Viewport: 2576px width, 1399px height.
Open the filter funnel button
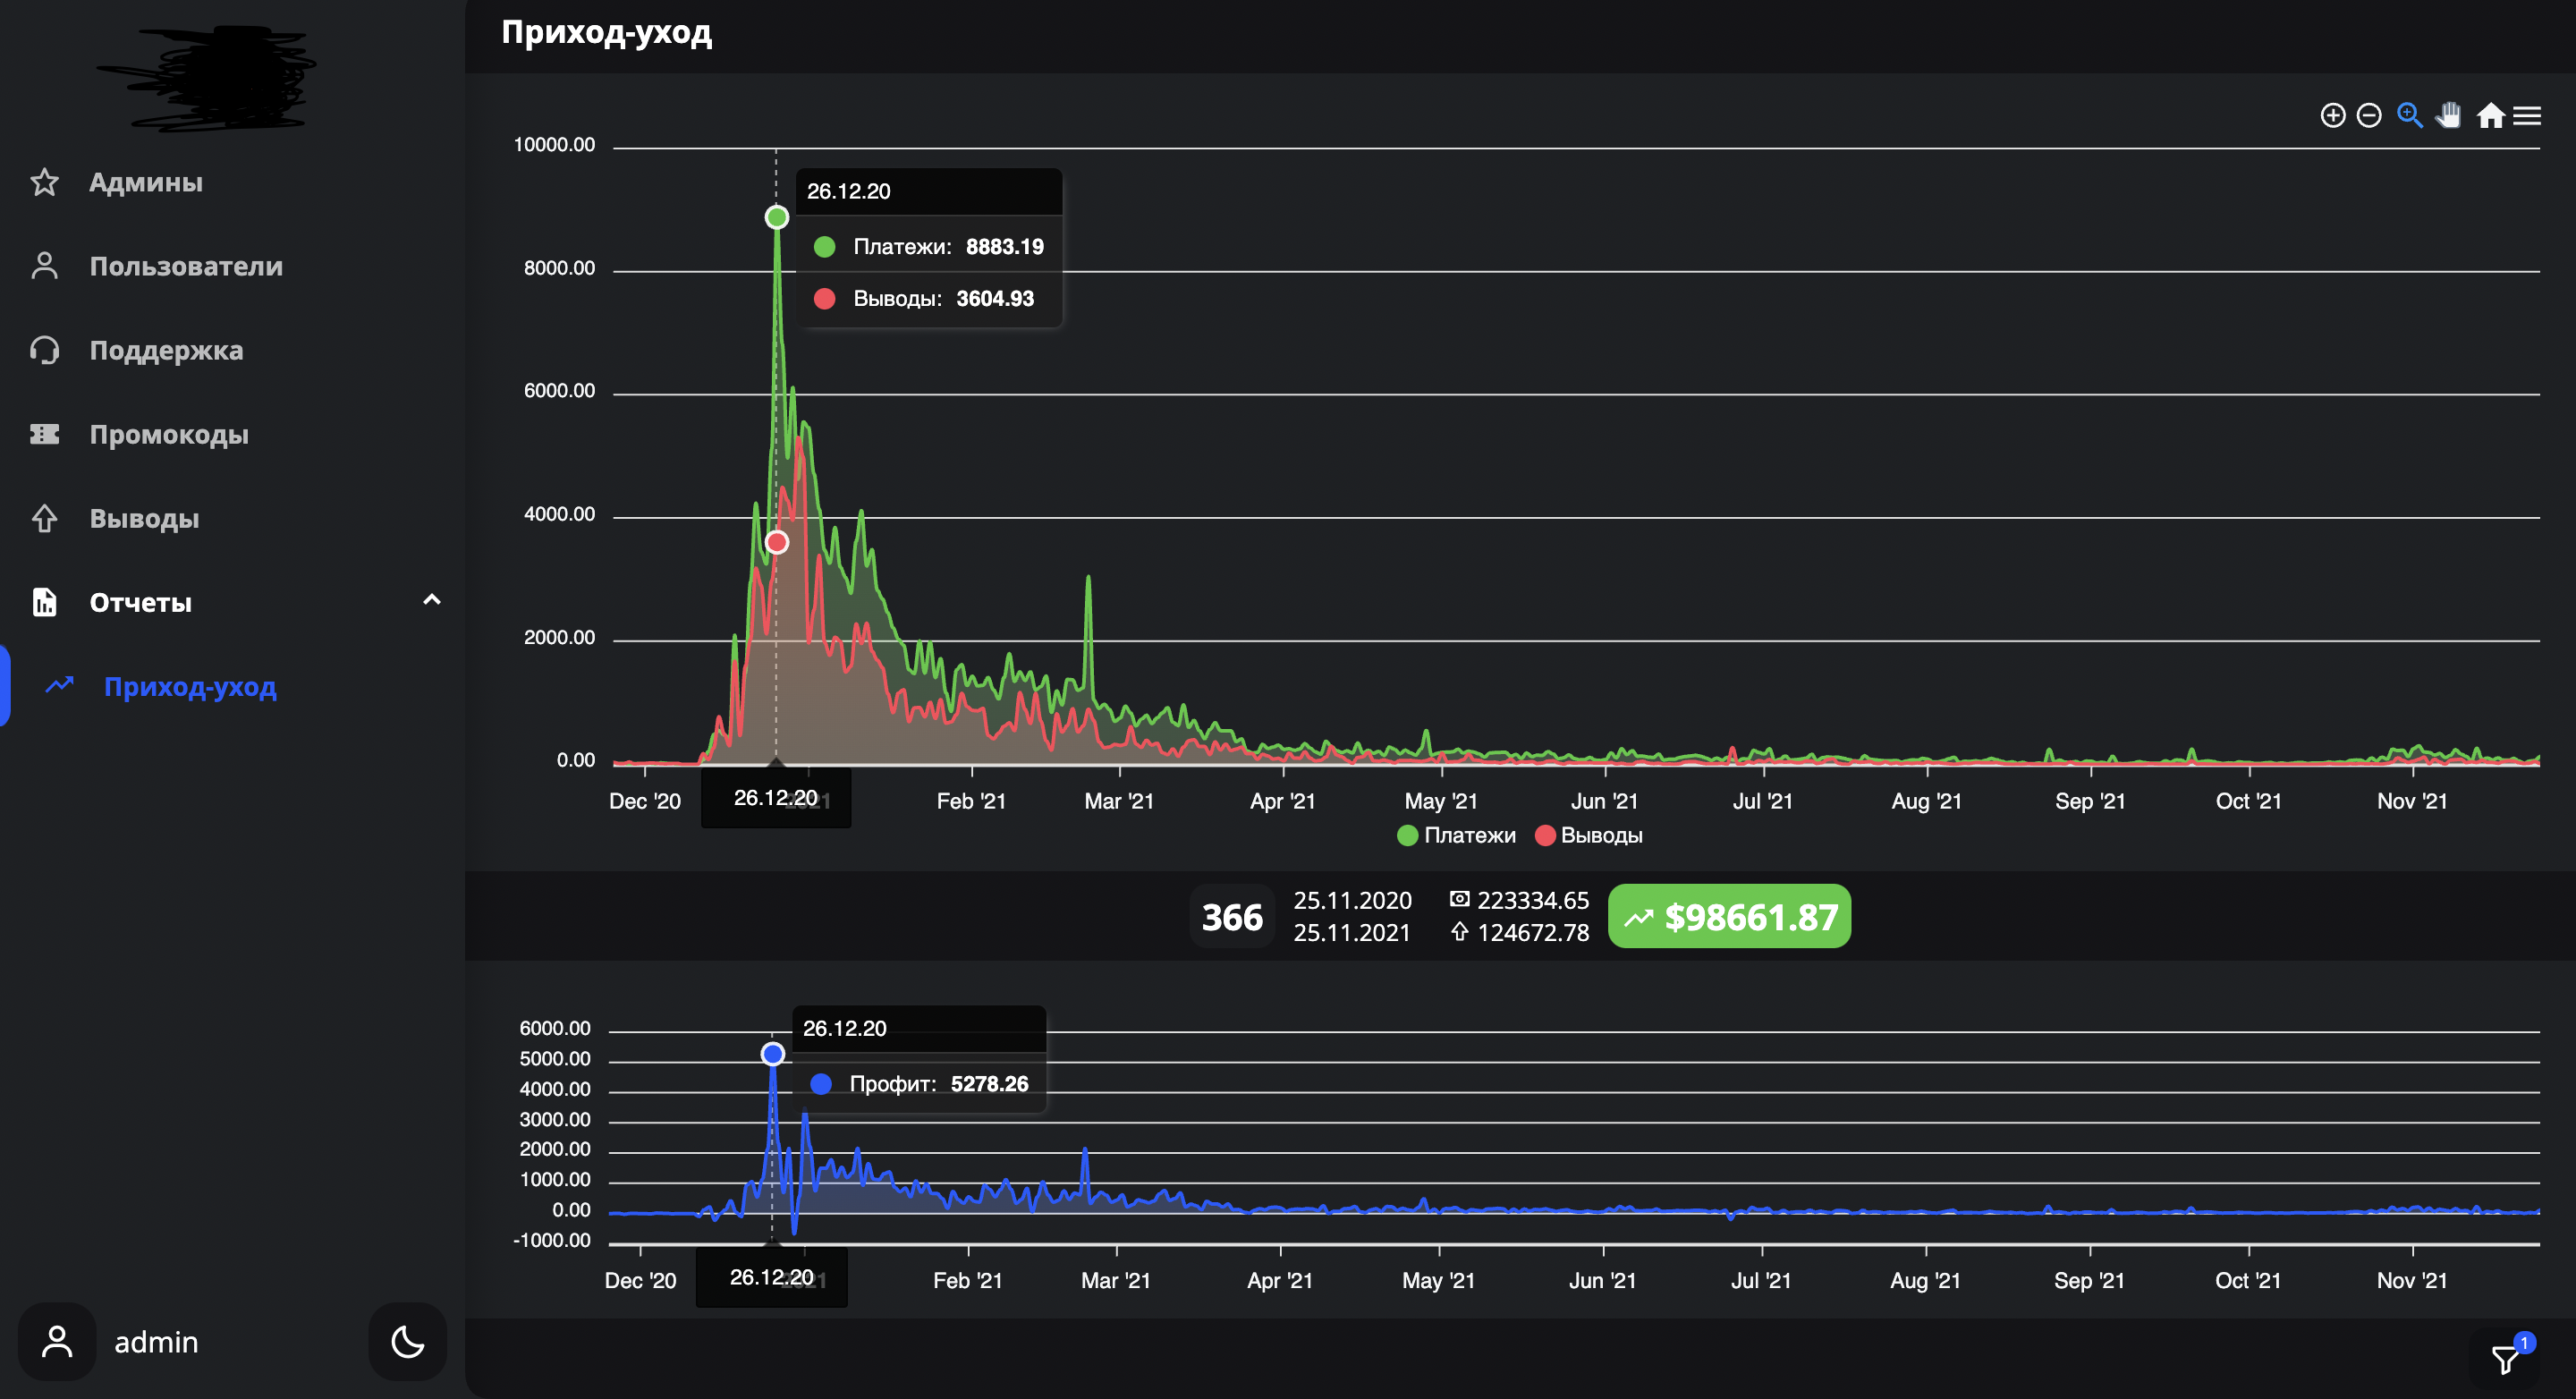[2506, 1359]
